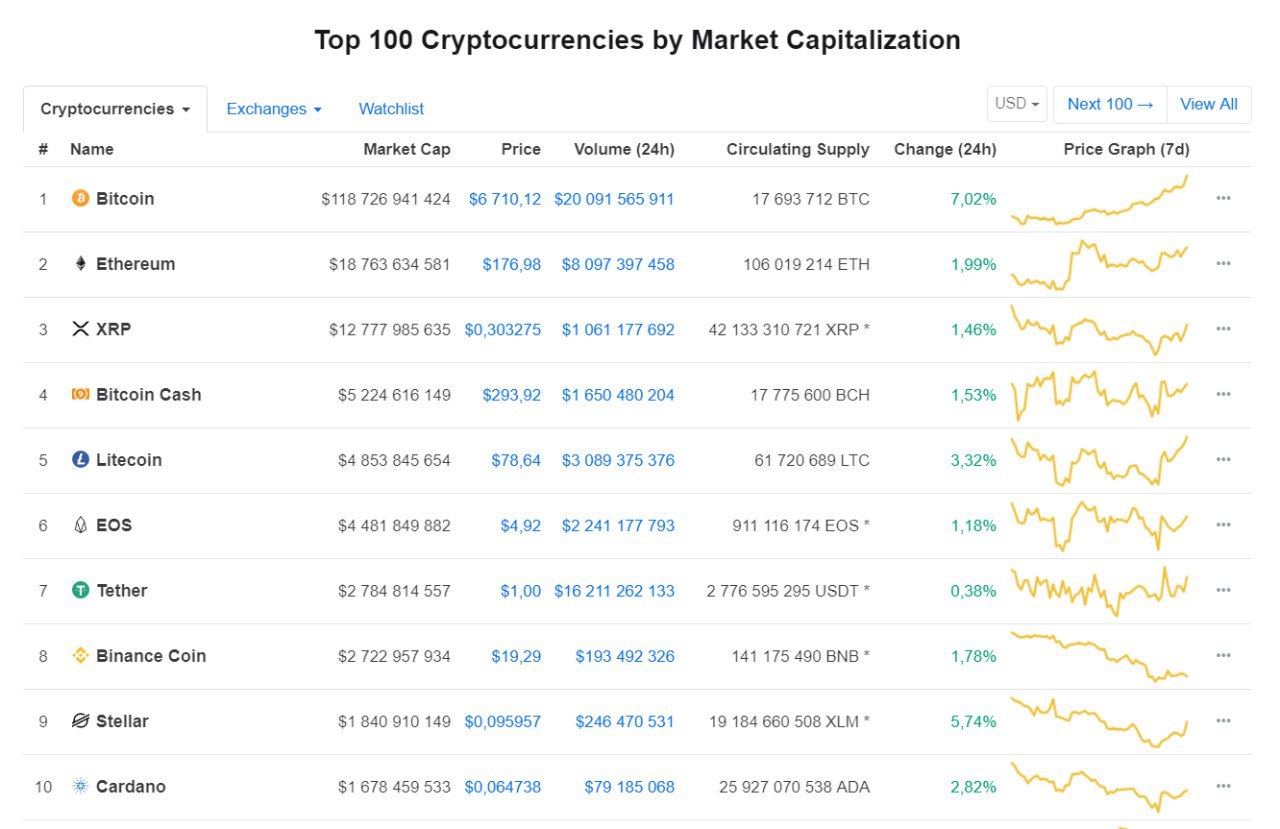The image size is (1280, 829).
Task: Open the USD currency dropdown
Action: click(1017, 104)
